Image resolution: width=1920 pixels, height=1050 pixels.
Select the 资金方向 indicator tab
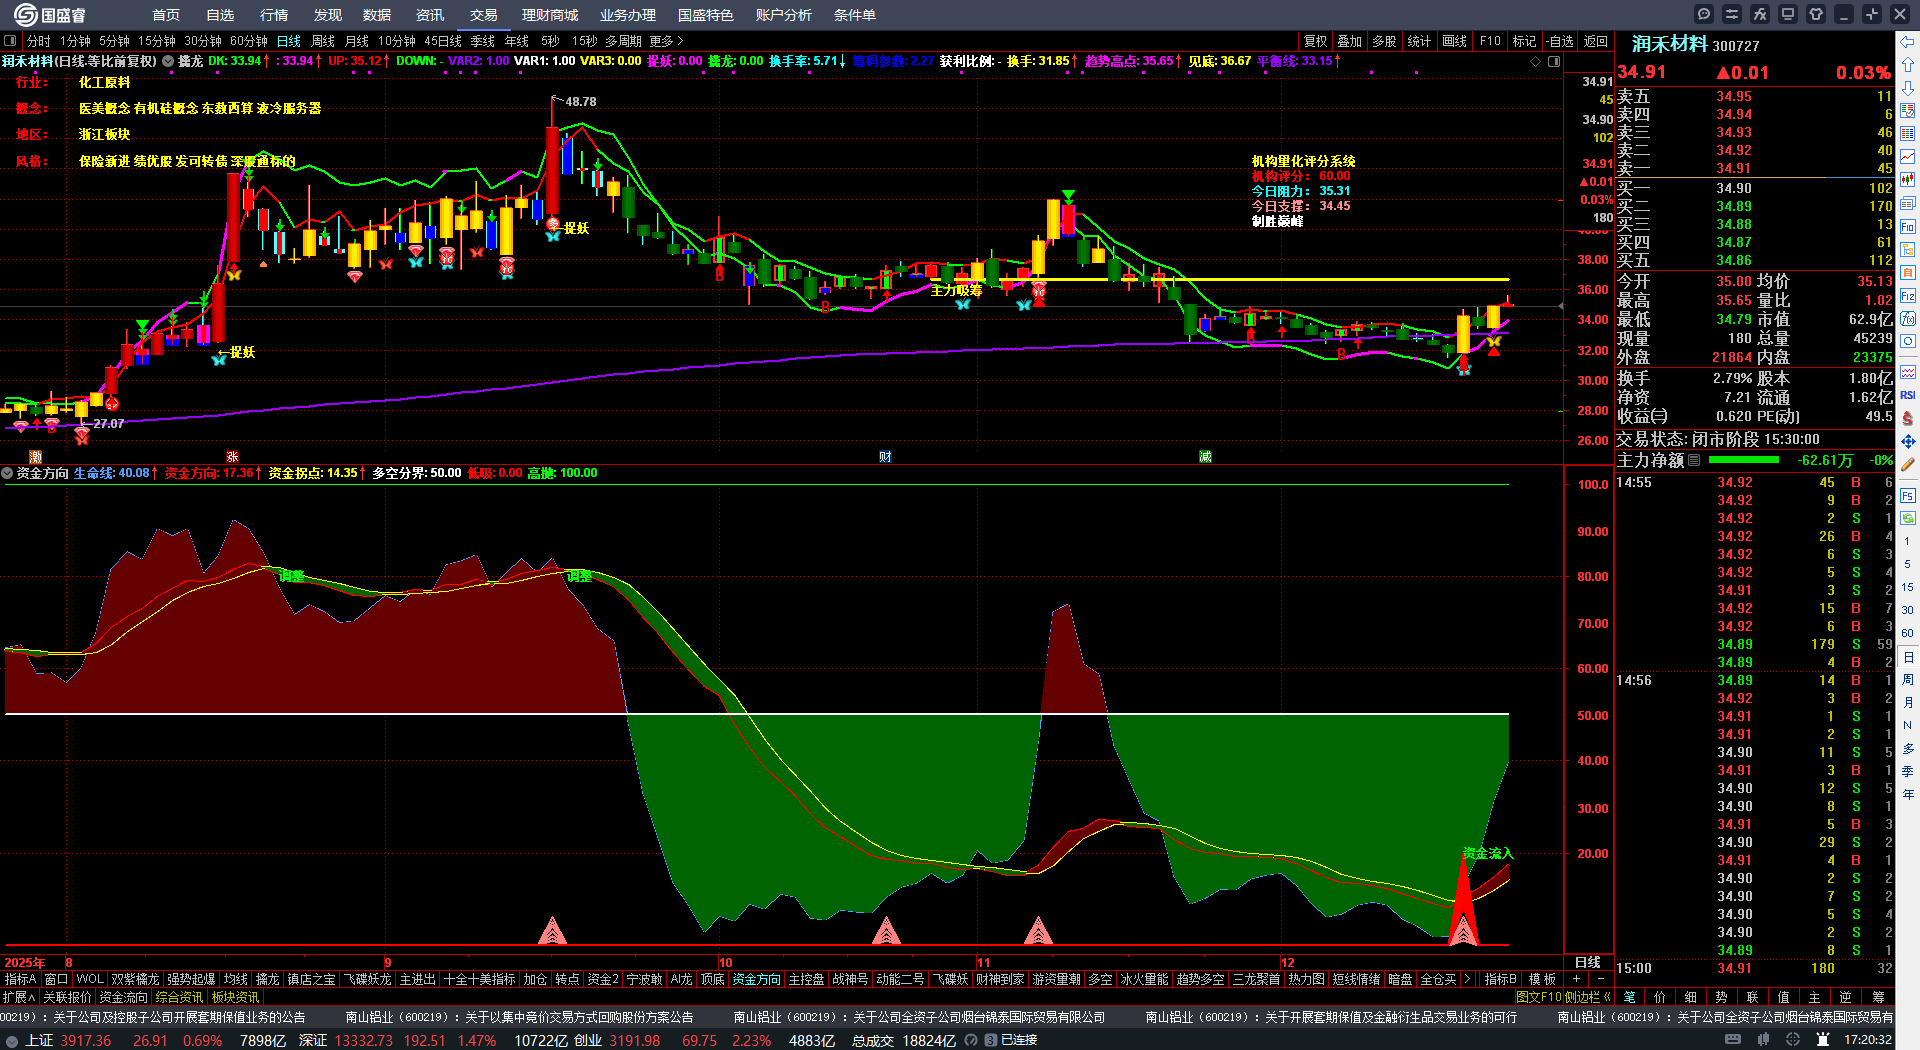(x=756, y=979)
